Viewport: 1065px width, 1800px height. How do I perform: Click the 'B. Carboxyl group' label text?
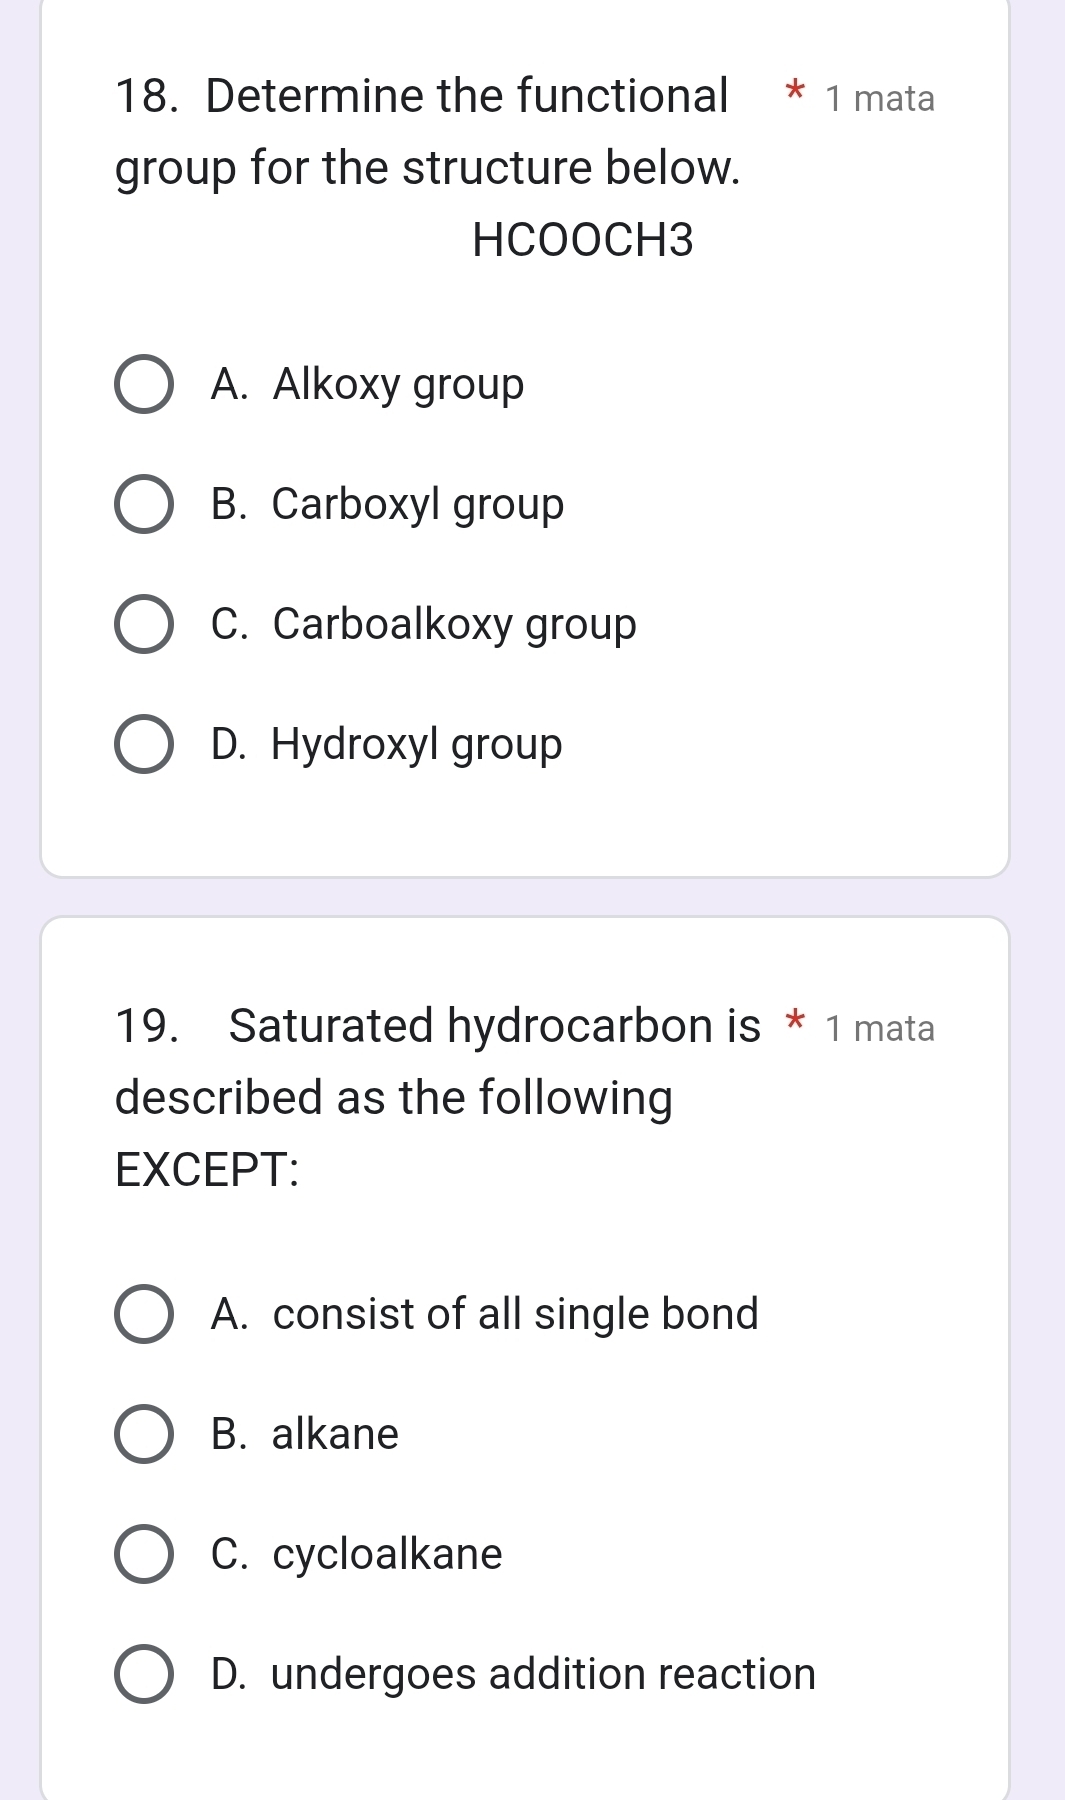[x=387, y=504]
